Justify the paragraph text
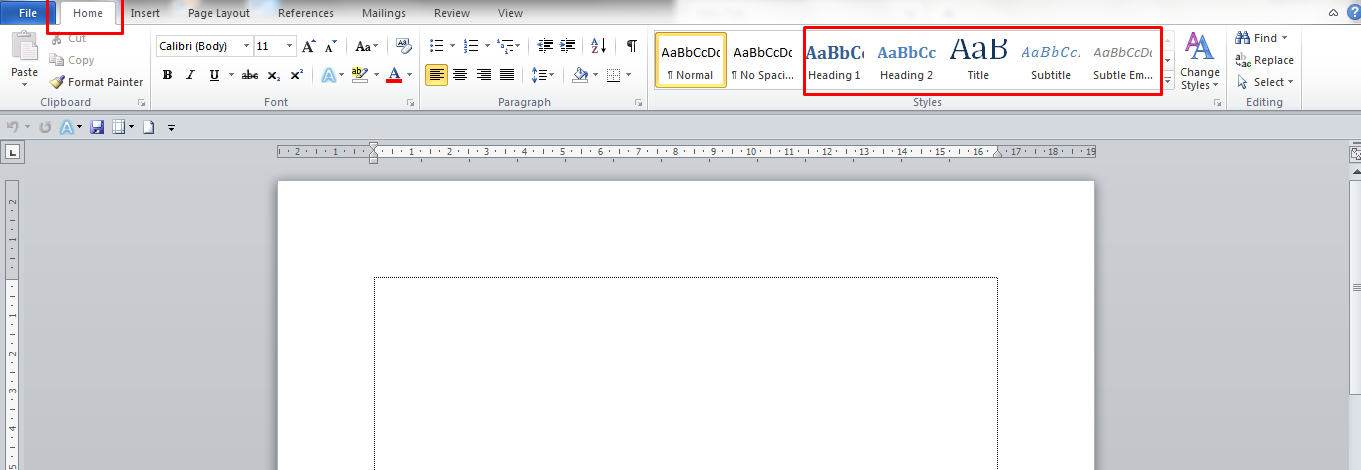This screenshot has height=470, width=1361. click(507, 75)
